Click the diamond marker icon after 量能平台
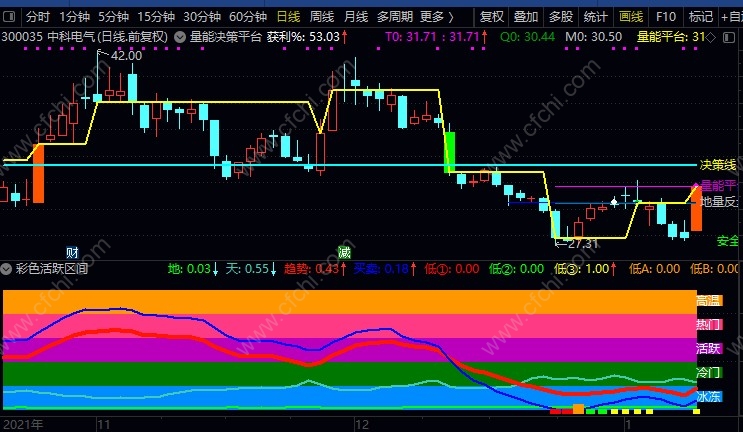Image resolution: width=743 pixels, height=432 pixels. pos(711,37)
